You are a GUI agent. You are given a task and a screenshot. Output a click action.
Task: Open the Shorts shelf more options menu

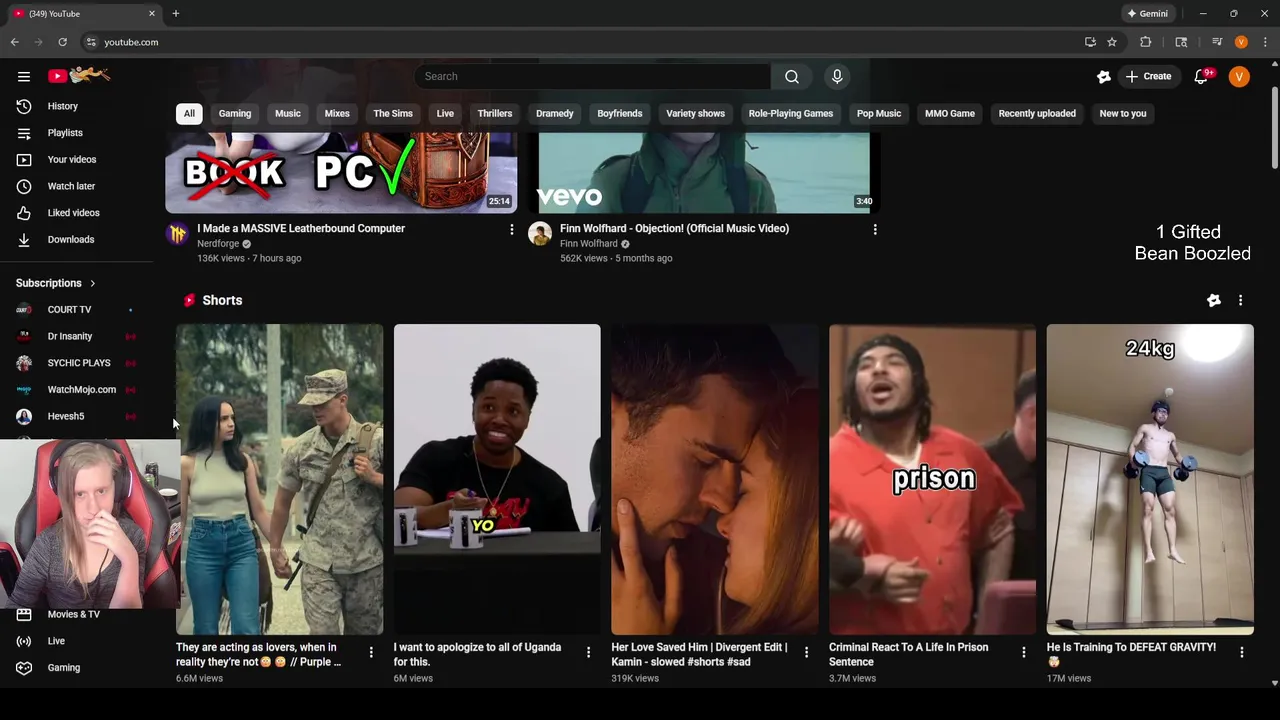coord(1240,300)
